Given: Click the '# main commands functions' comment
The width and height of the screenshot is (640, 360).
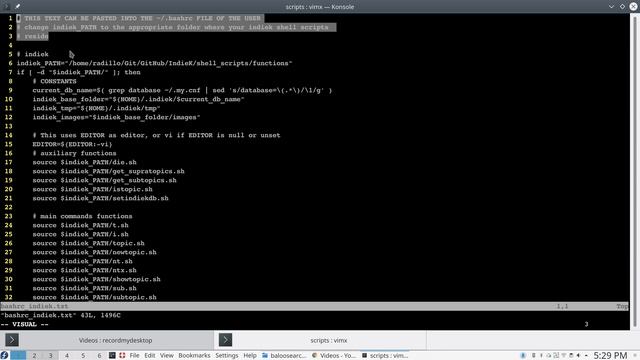Looking at the screenshot, I should (82, 216).
